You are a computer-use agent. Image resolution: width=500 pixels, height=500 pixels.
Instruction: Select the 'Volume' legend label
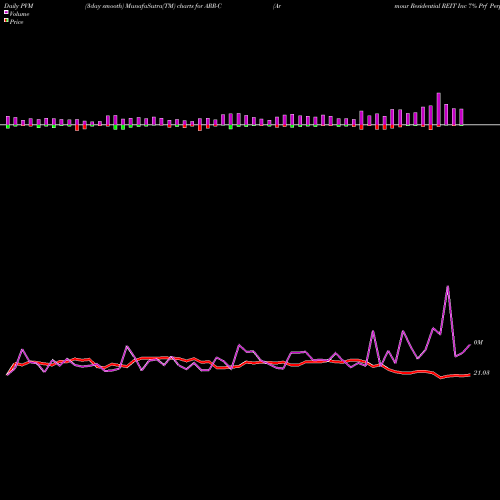click(x=19, y=14)
